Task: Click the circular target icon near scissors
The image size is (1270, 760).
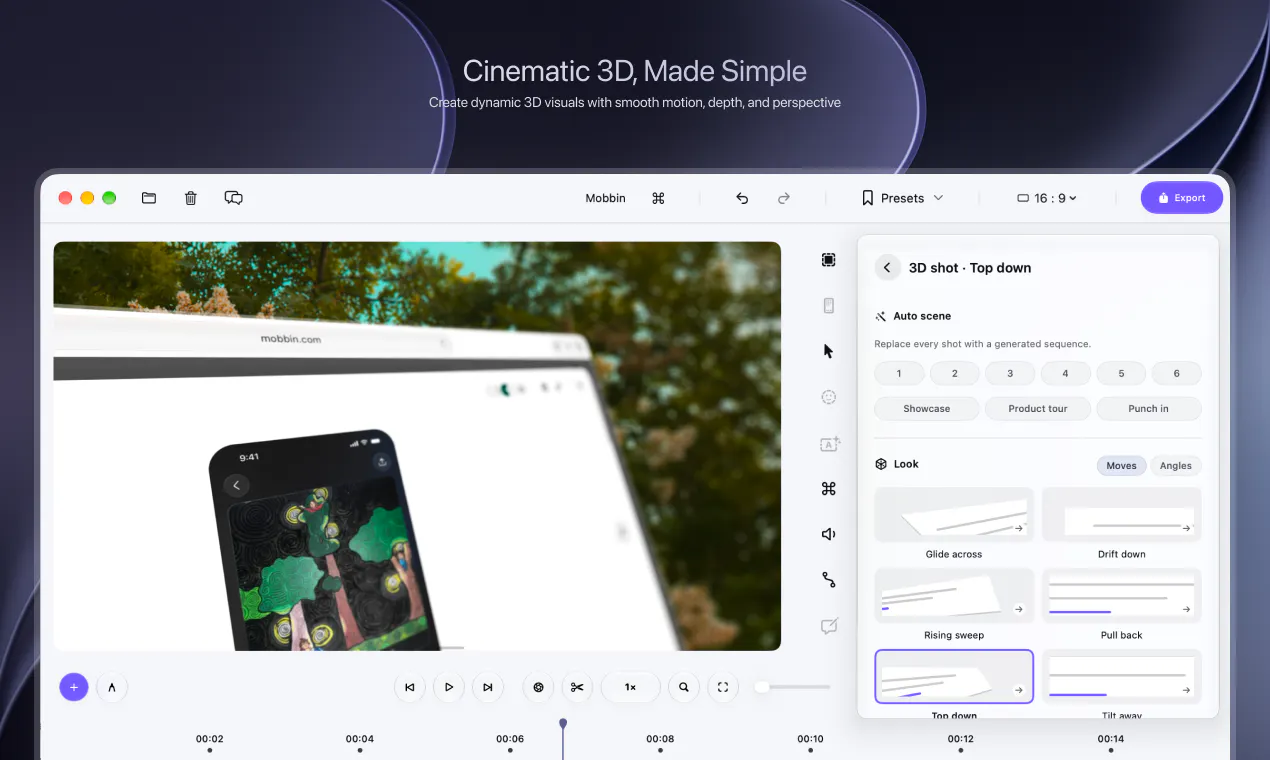Action: 538,687
